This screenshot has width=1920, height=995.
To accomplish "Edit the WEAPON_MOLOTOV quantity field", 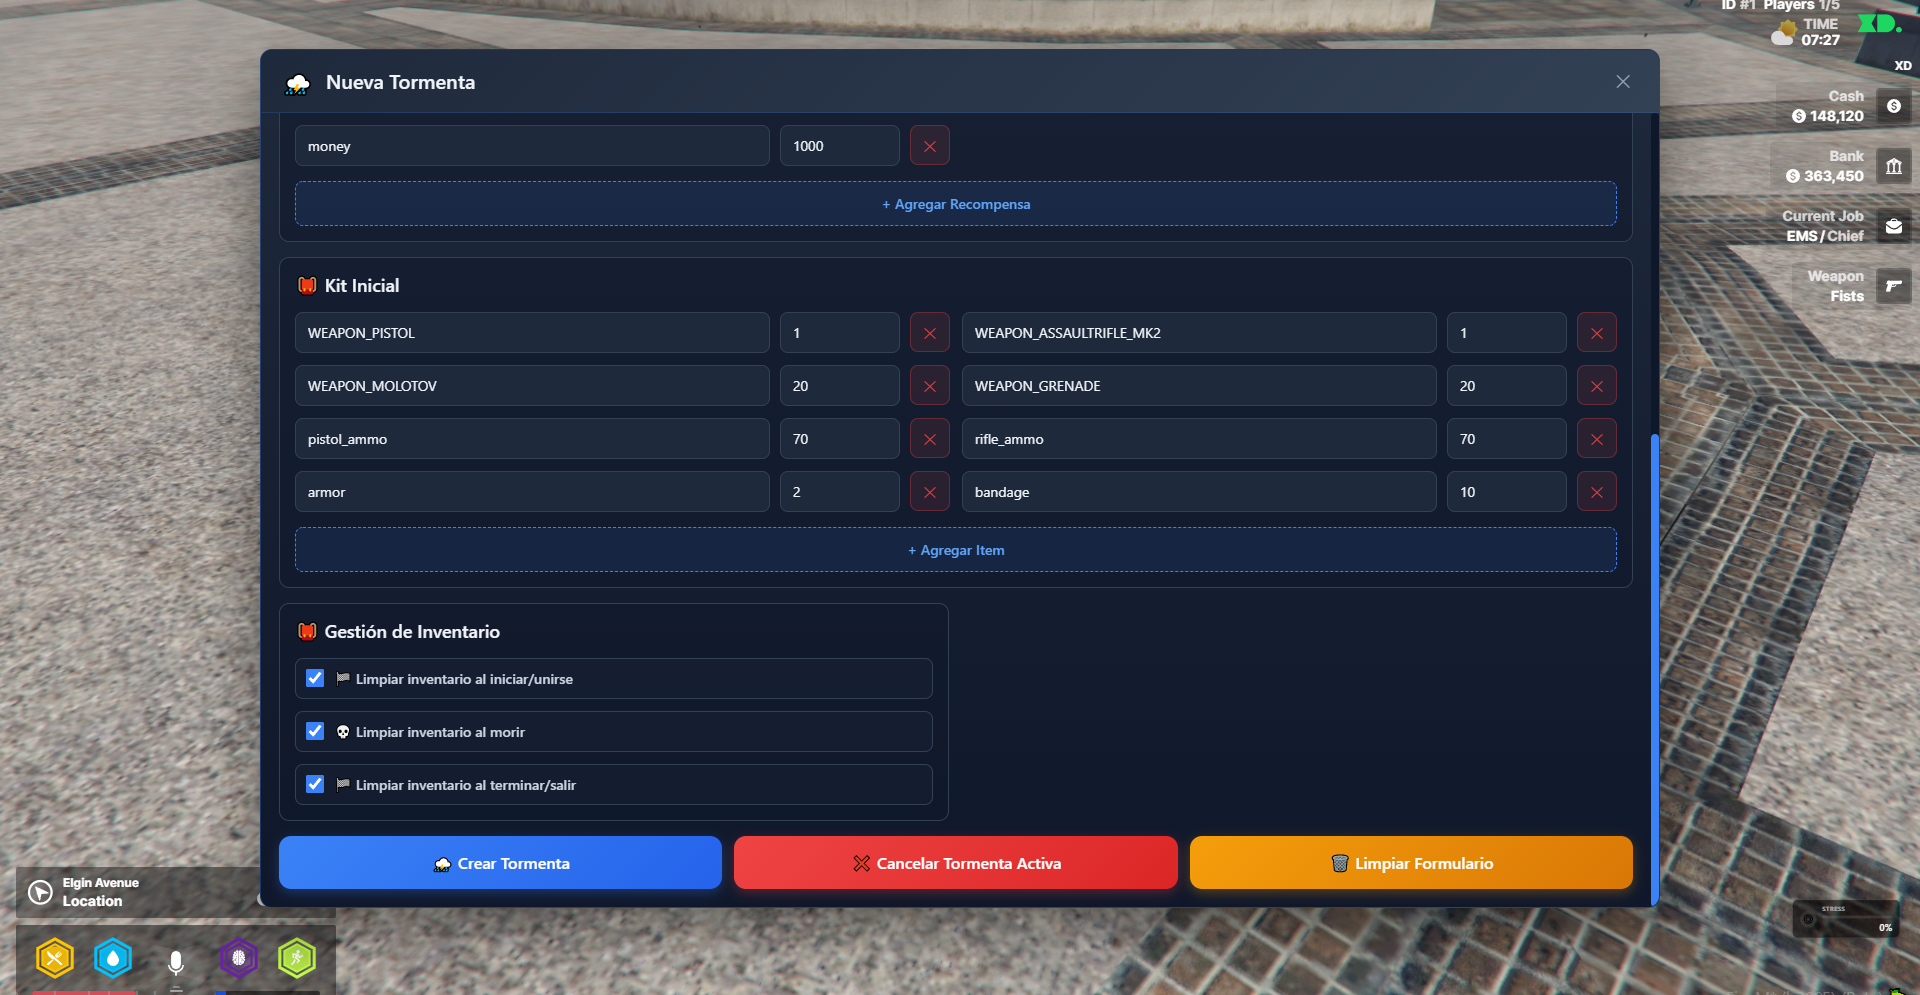I will point(840,386).
